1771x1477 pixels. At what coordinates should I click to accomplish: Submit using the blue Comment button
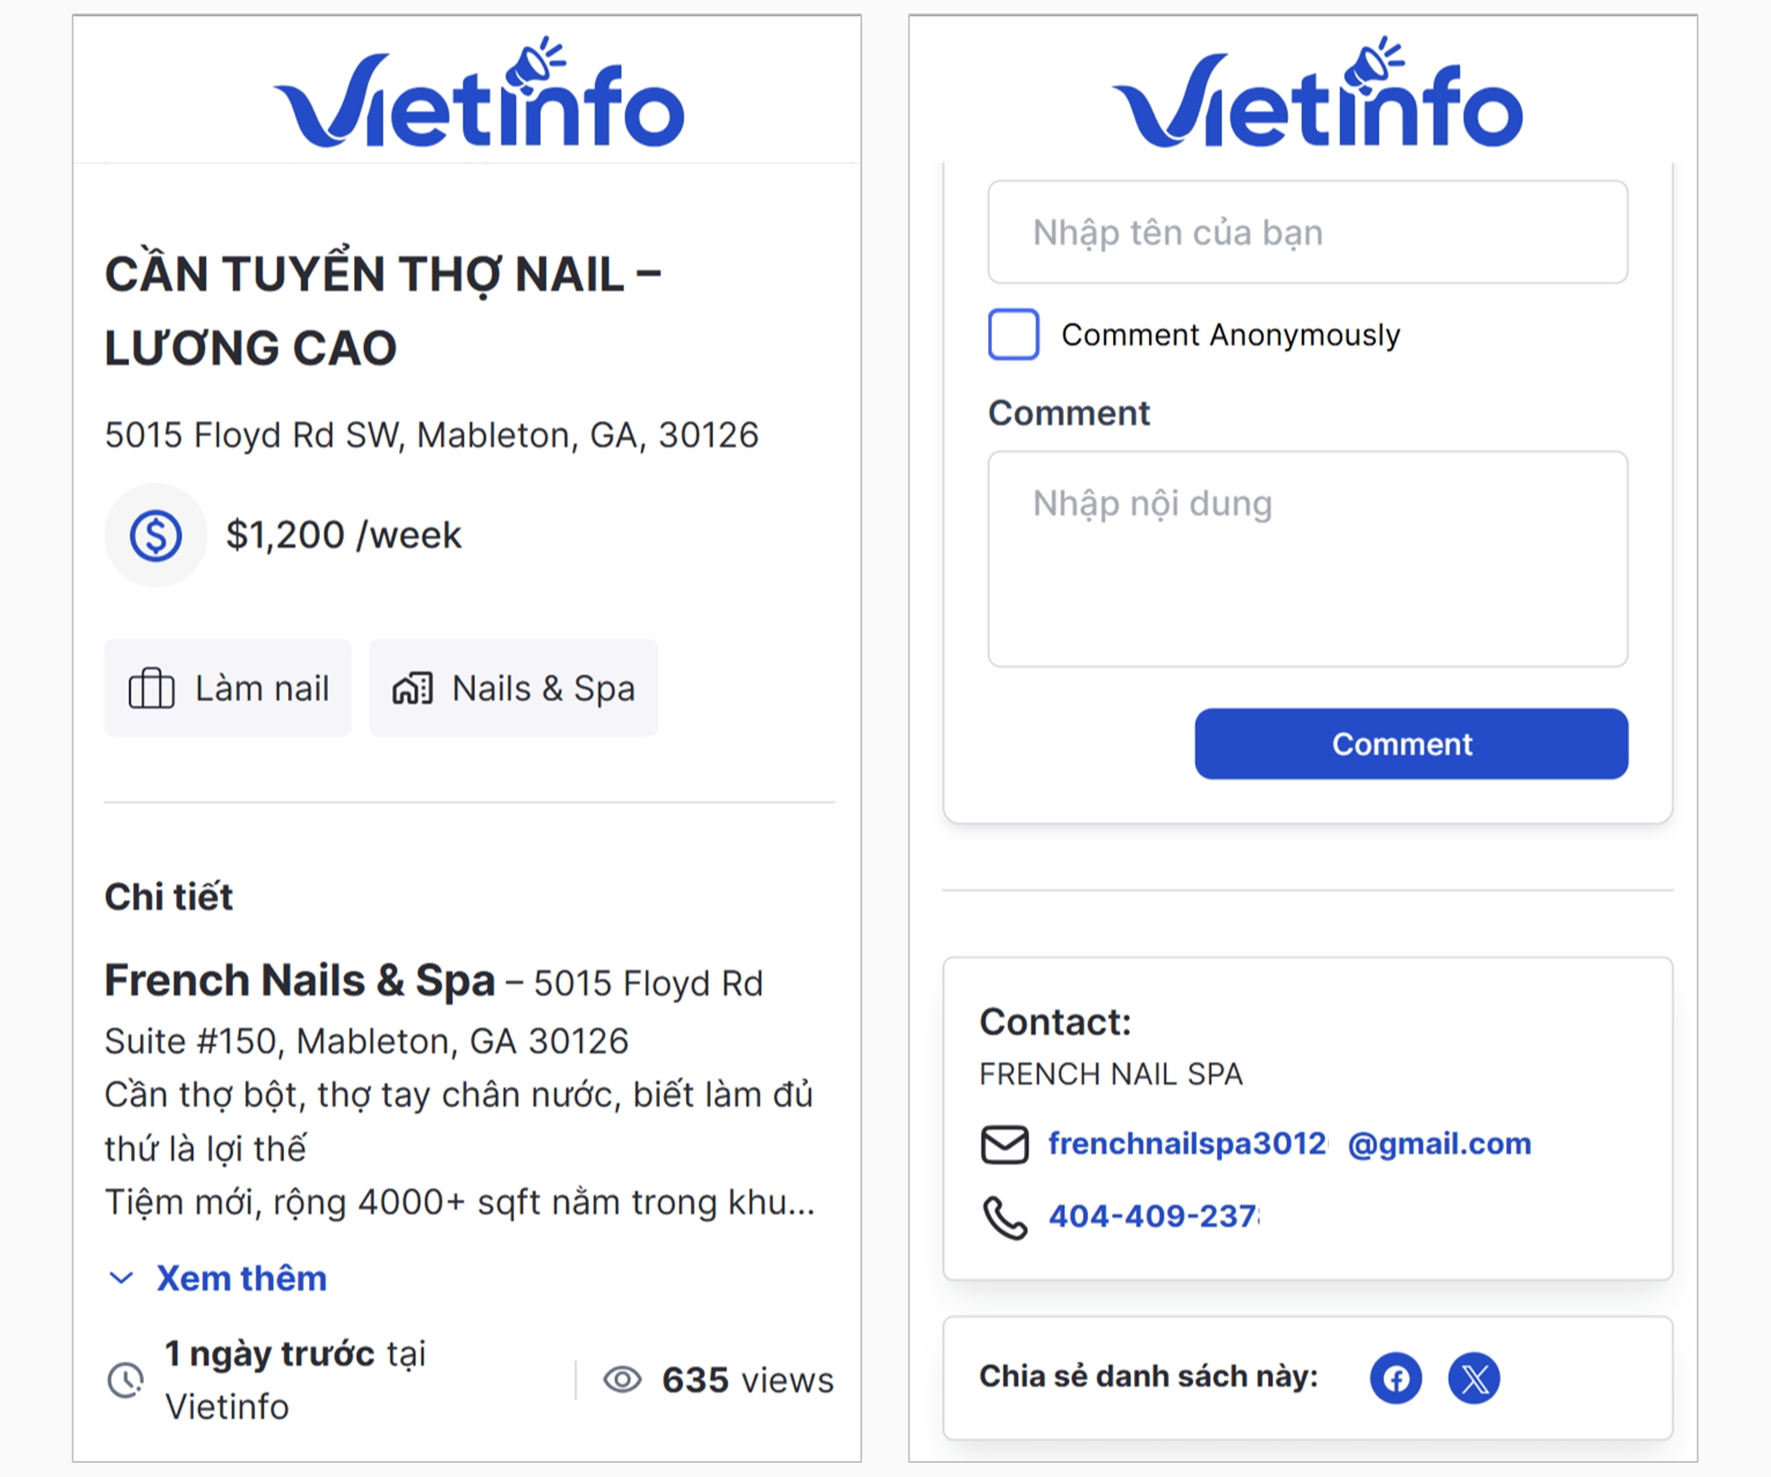[1411, 744]
